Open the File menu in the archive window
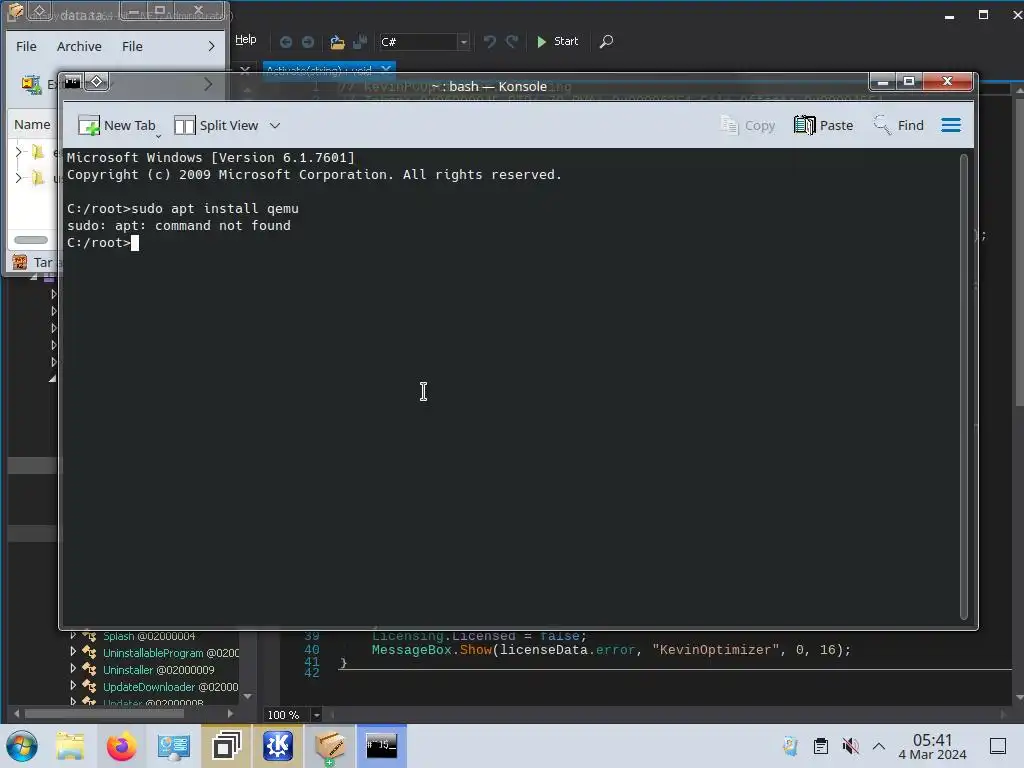Screen dimensions: 1024x768 (x=26, y=46)
